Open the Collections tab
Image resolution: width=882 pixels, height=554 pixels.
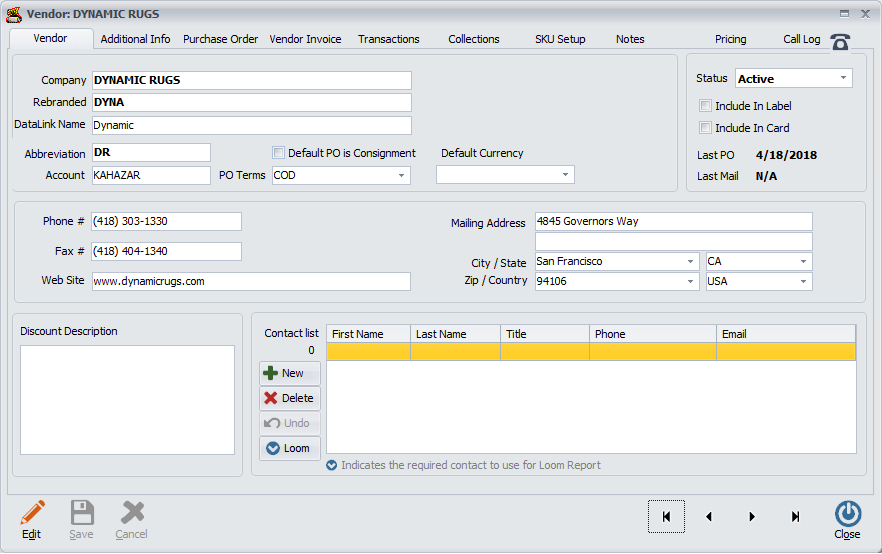474,39
